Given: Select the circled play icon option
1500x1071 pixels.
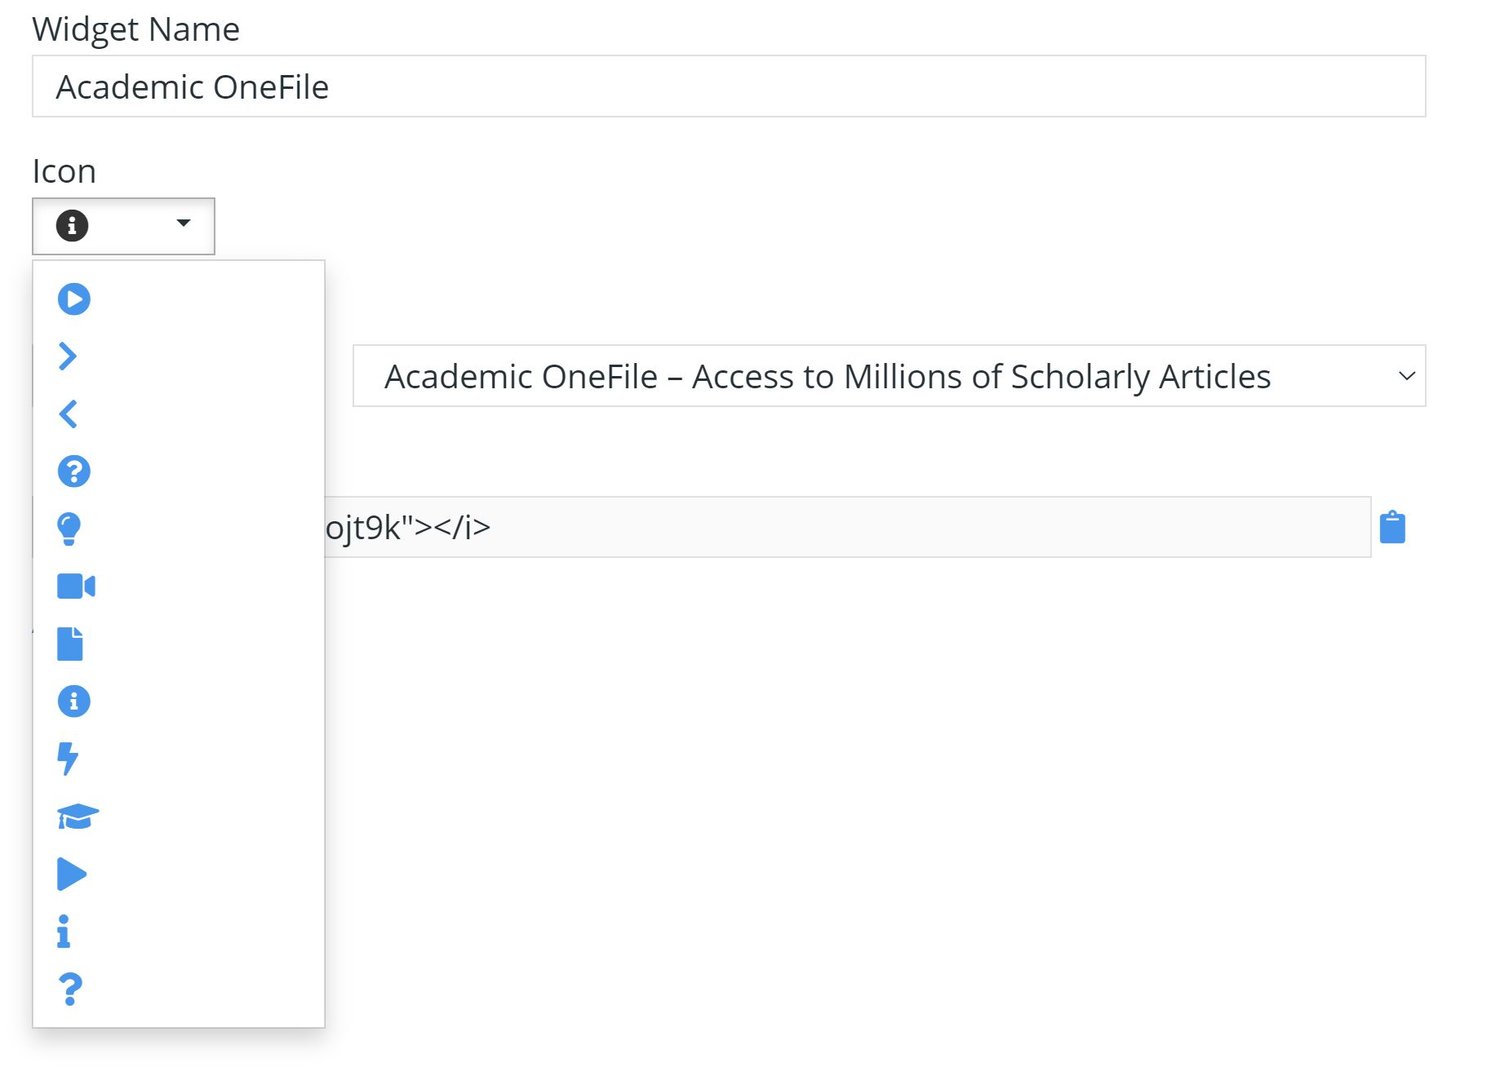Looking at the screenshot, I should click(x=74, y=299).
